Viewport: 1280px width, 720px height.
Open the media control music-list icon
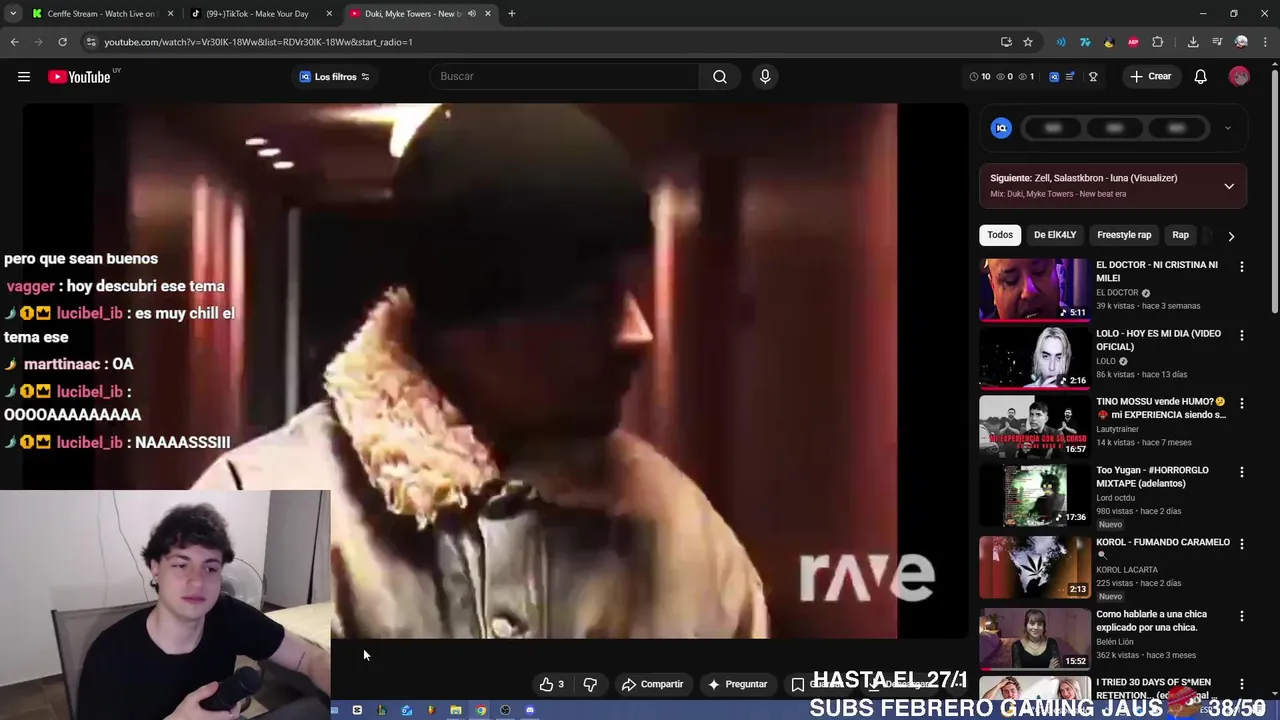[1217, 42]
